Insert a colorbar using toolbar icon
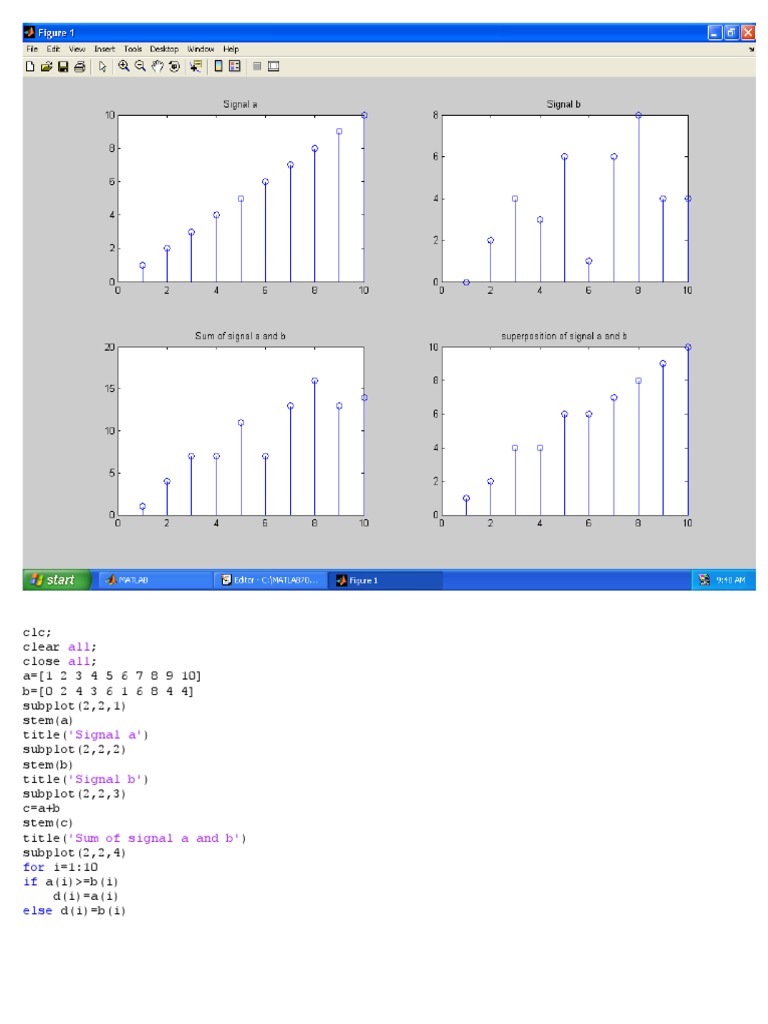The image size is (768, 1024). [219, 66]
